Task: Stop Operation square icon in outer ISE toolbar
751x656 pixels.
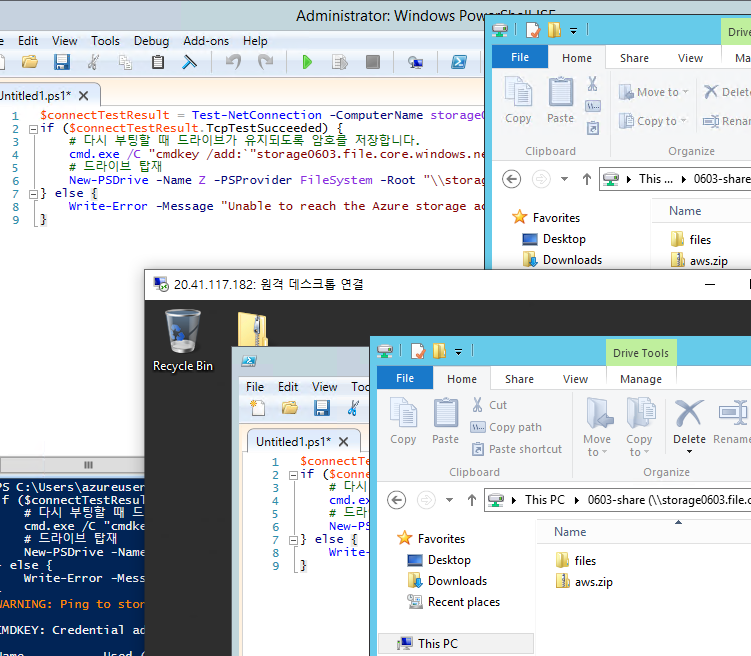Action: [x=373, y=62]
